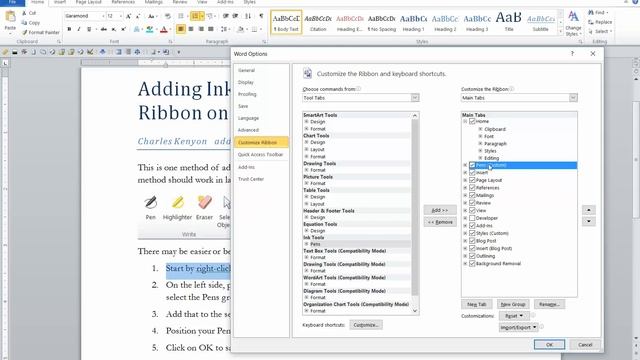Click the Move Up arrow button
Viewport: 640px width, 360px height.
(589, 210)
